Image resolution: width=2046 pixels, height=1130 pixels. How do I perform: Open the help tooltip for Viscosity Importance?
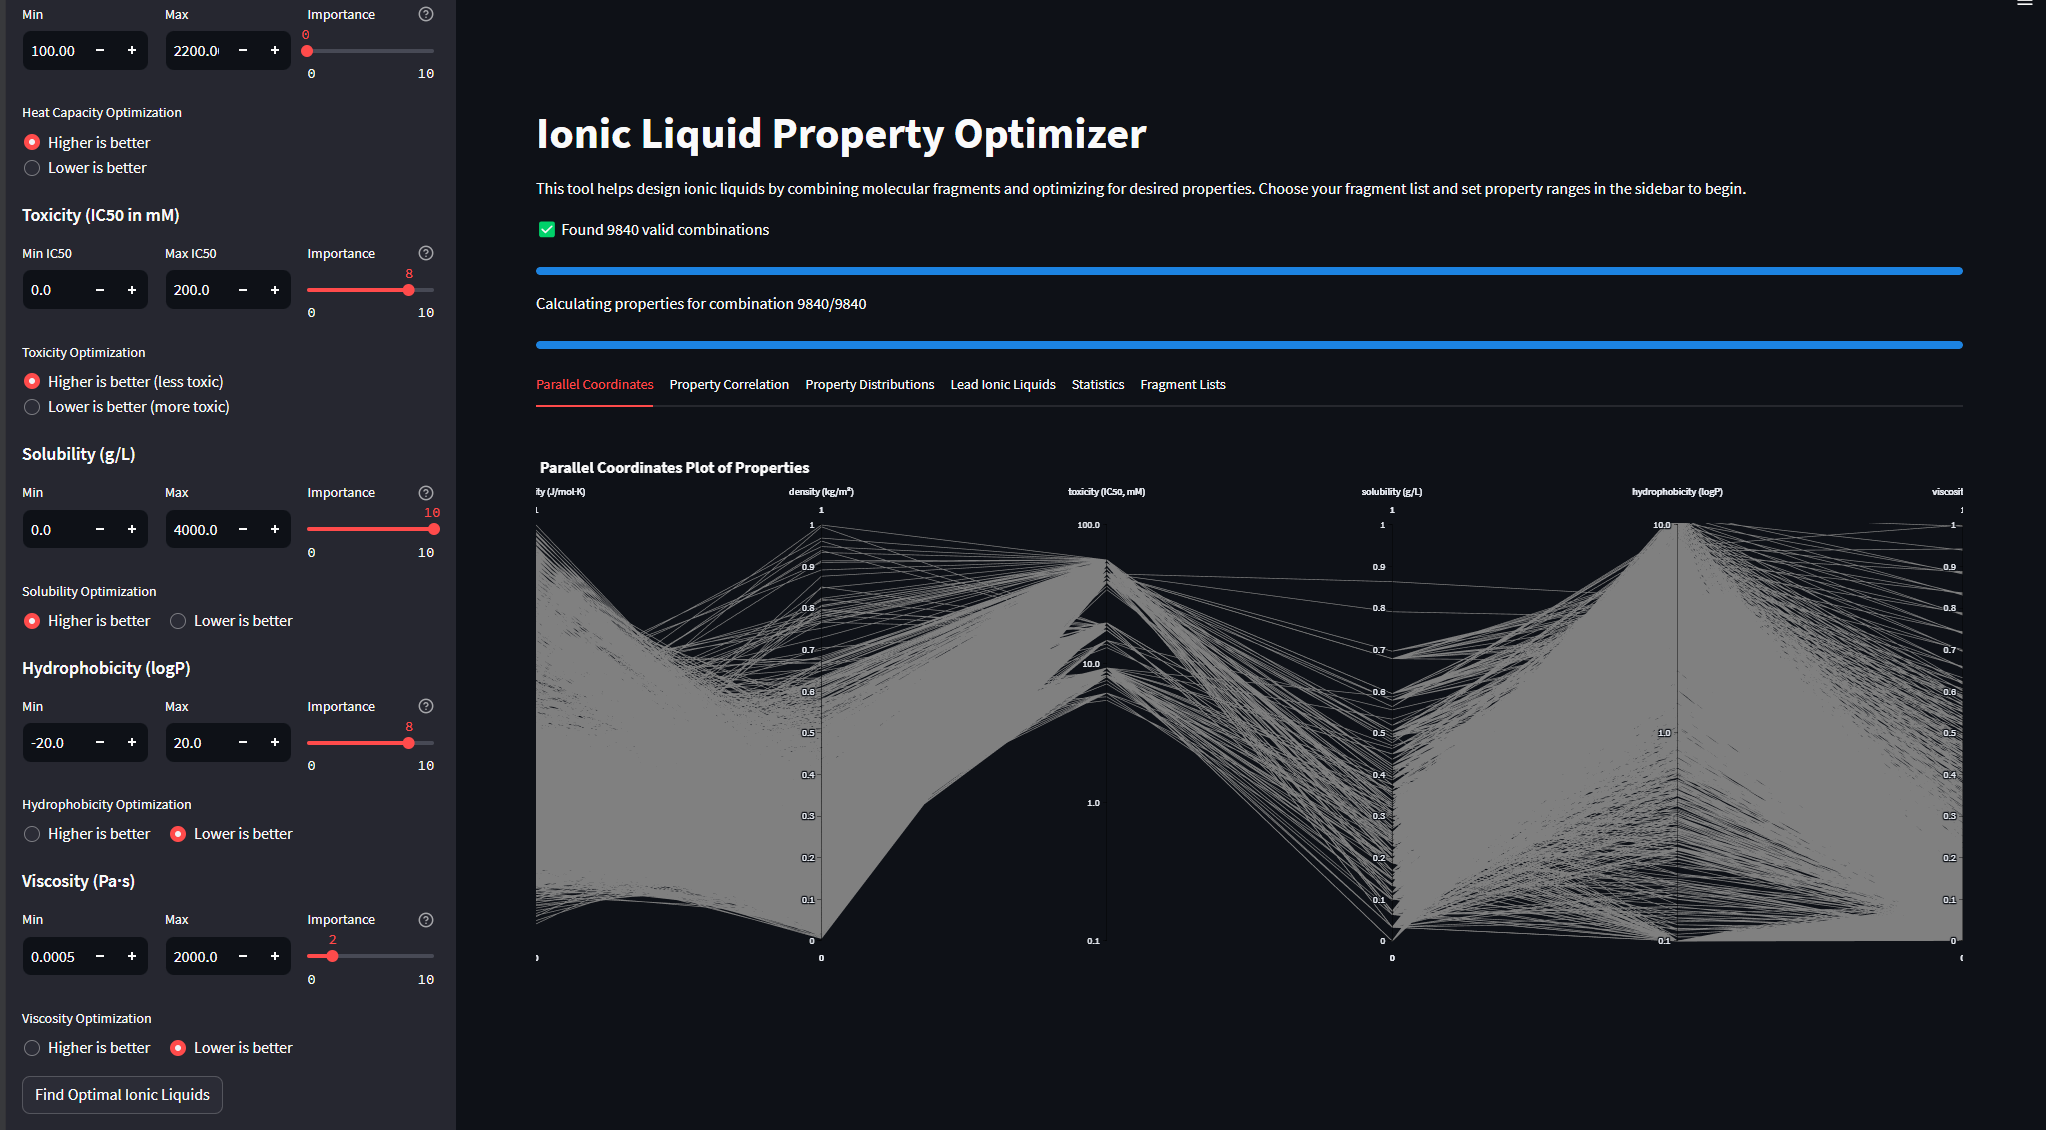click(x=425, y=919)
